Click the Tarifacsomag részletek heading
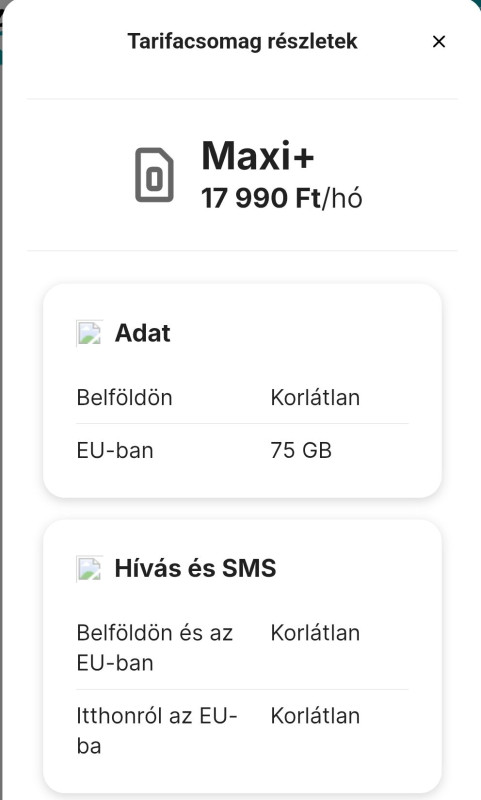Image resolution: width=481 pixels, height=800 pixels. point(242,41)
